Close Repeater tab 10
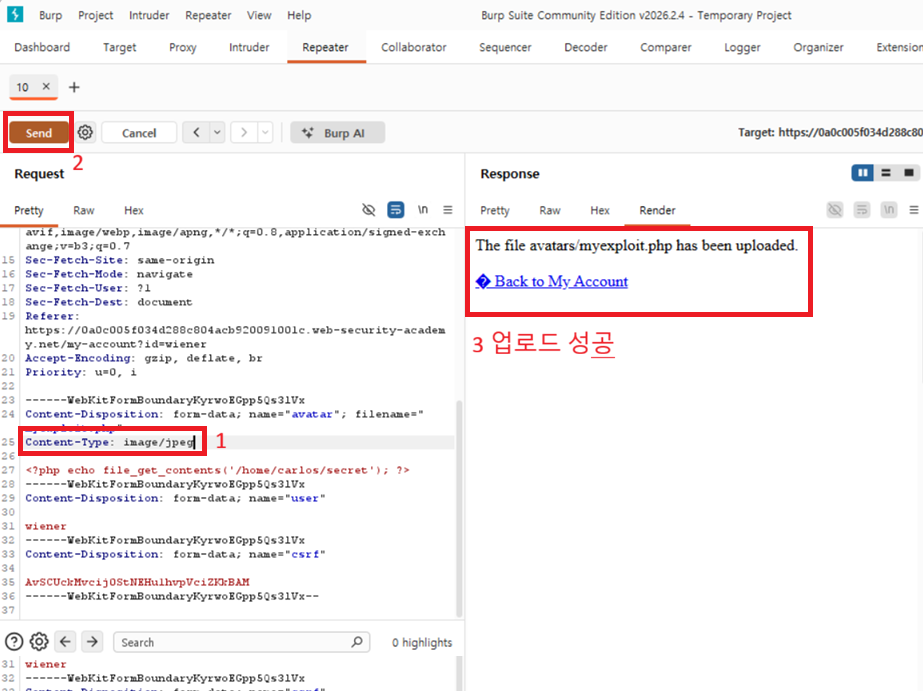Viewport: 923px width, 691px height. tap(46, 87)
